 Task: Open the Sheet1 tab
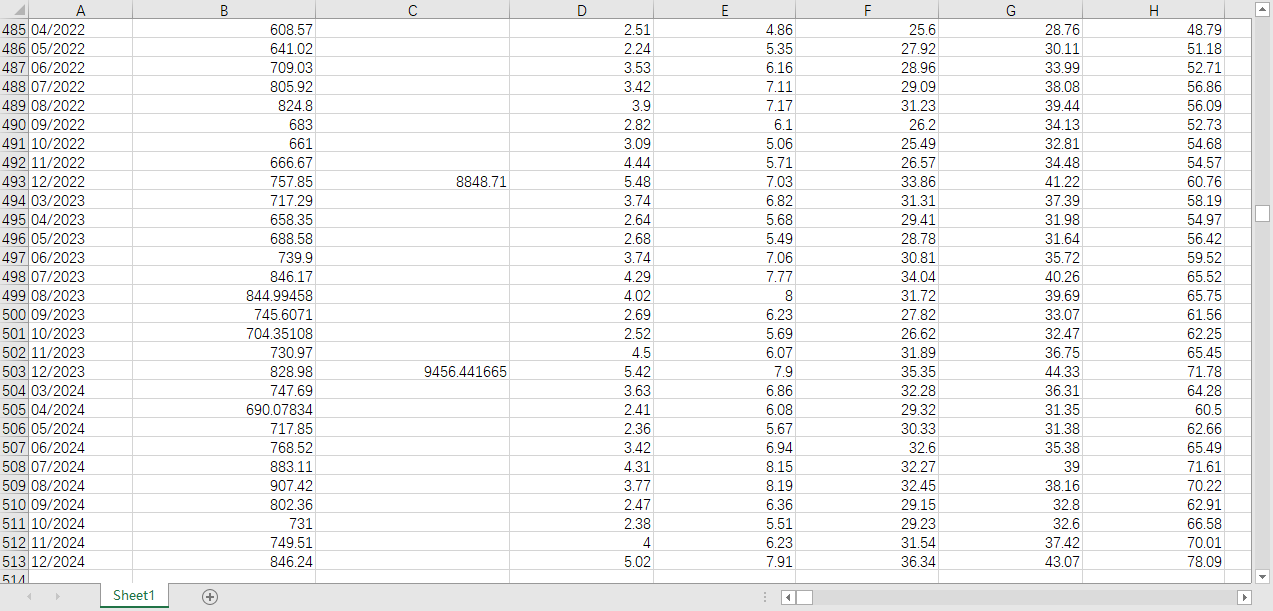pyautogui.click(x=134, y=595)
